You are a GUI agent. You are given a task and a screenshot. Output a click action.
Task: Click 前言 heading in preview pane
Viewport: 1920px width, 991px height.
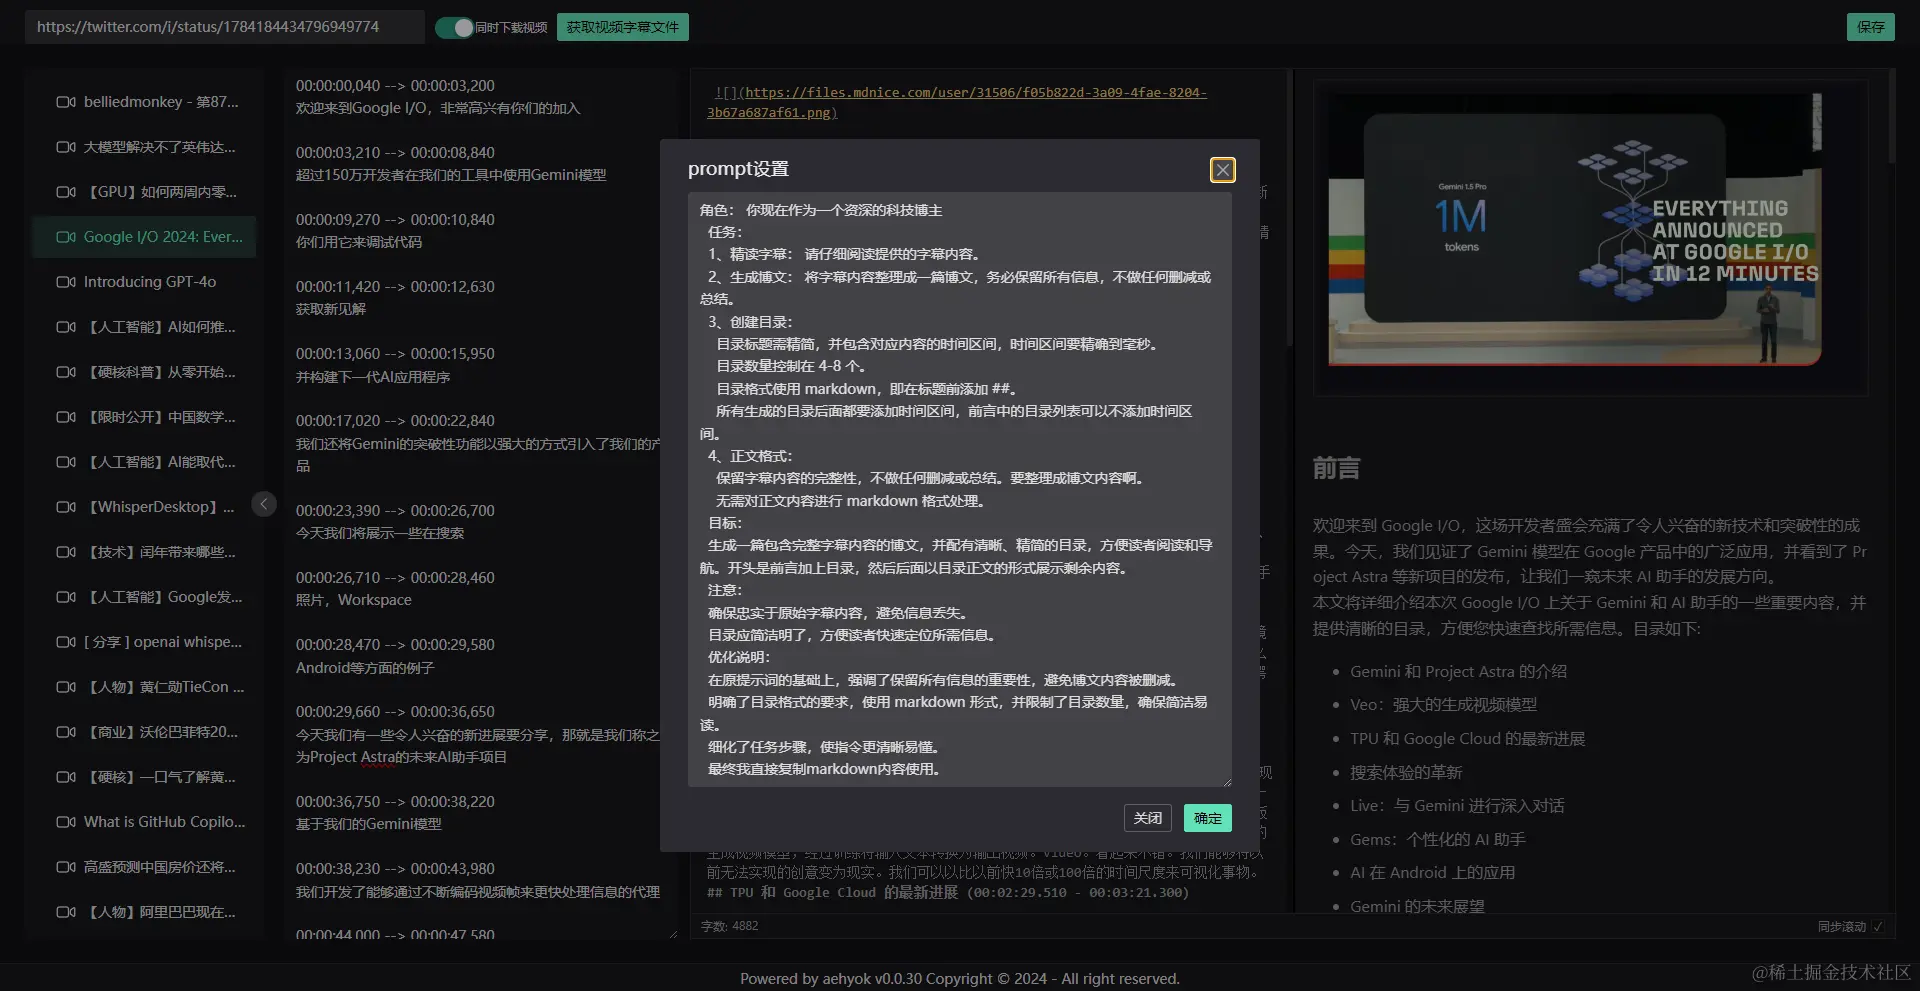click(1336, 468)
